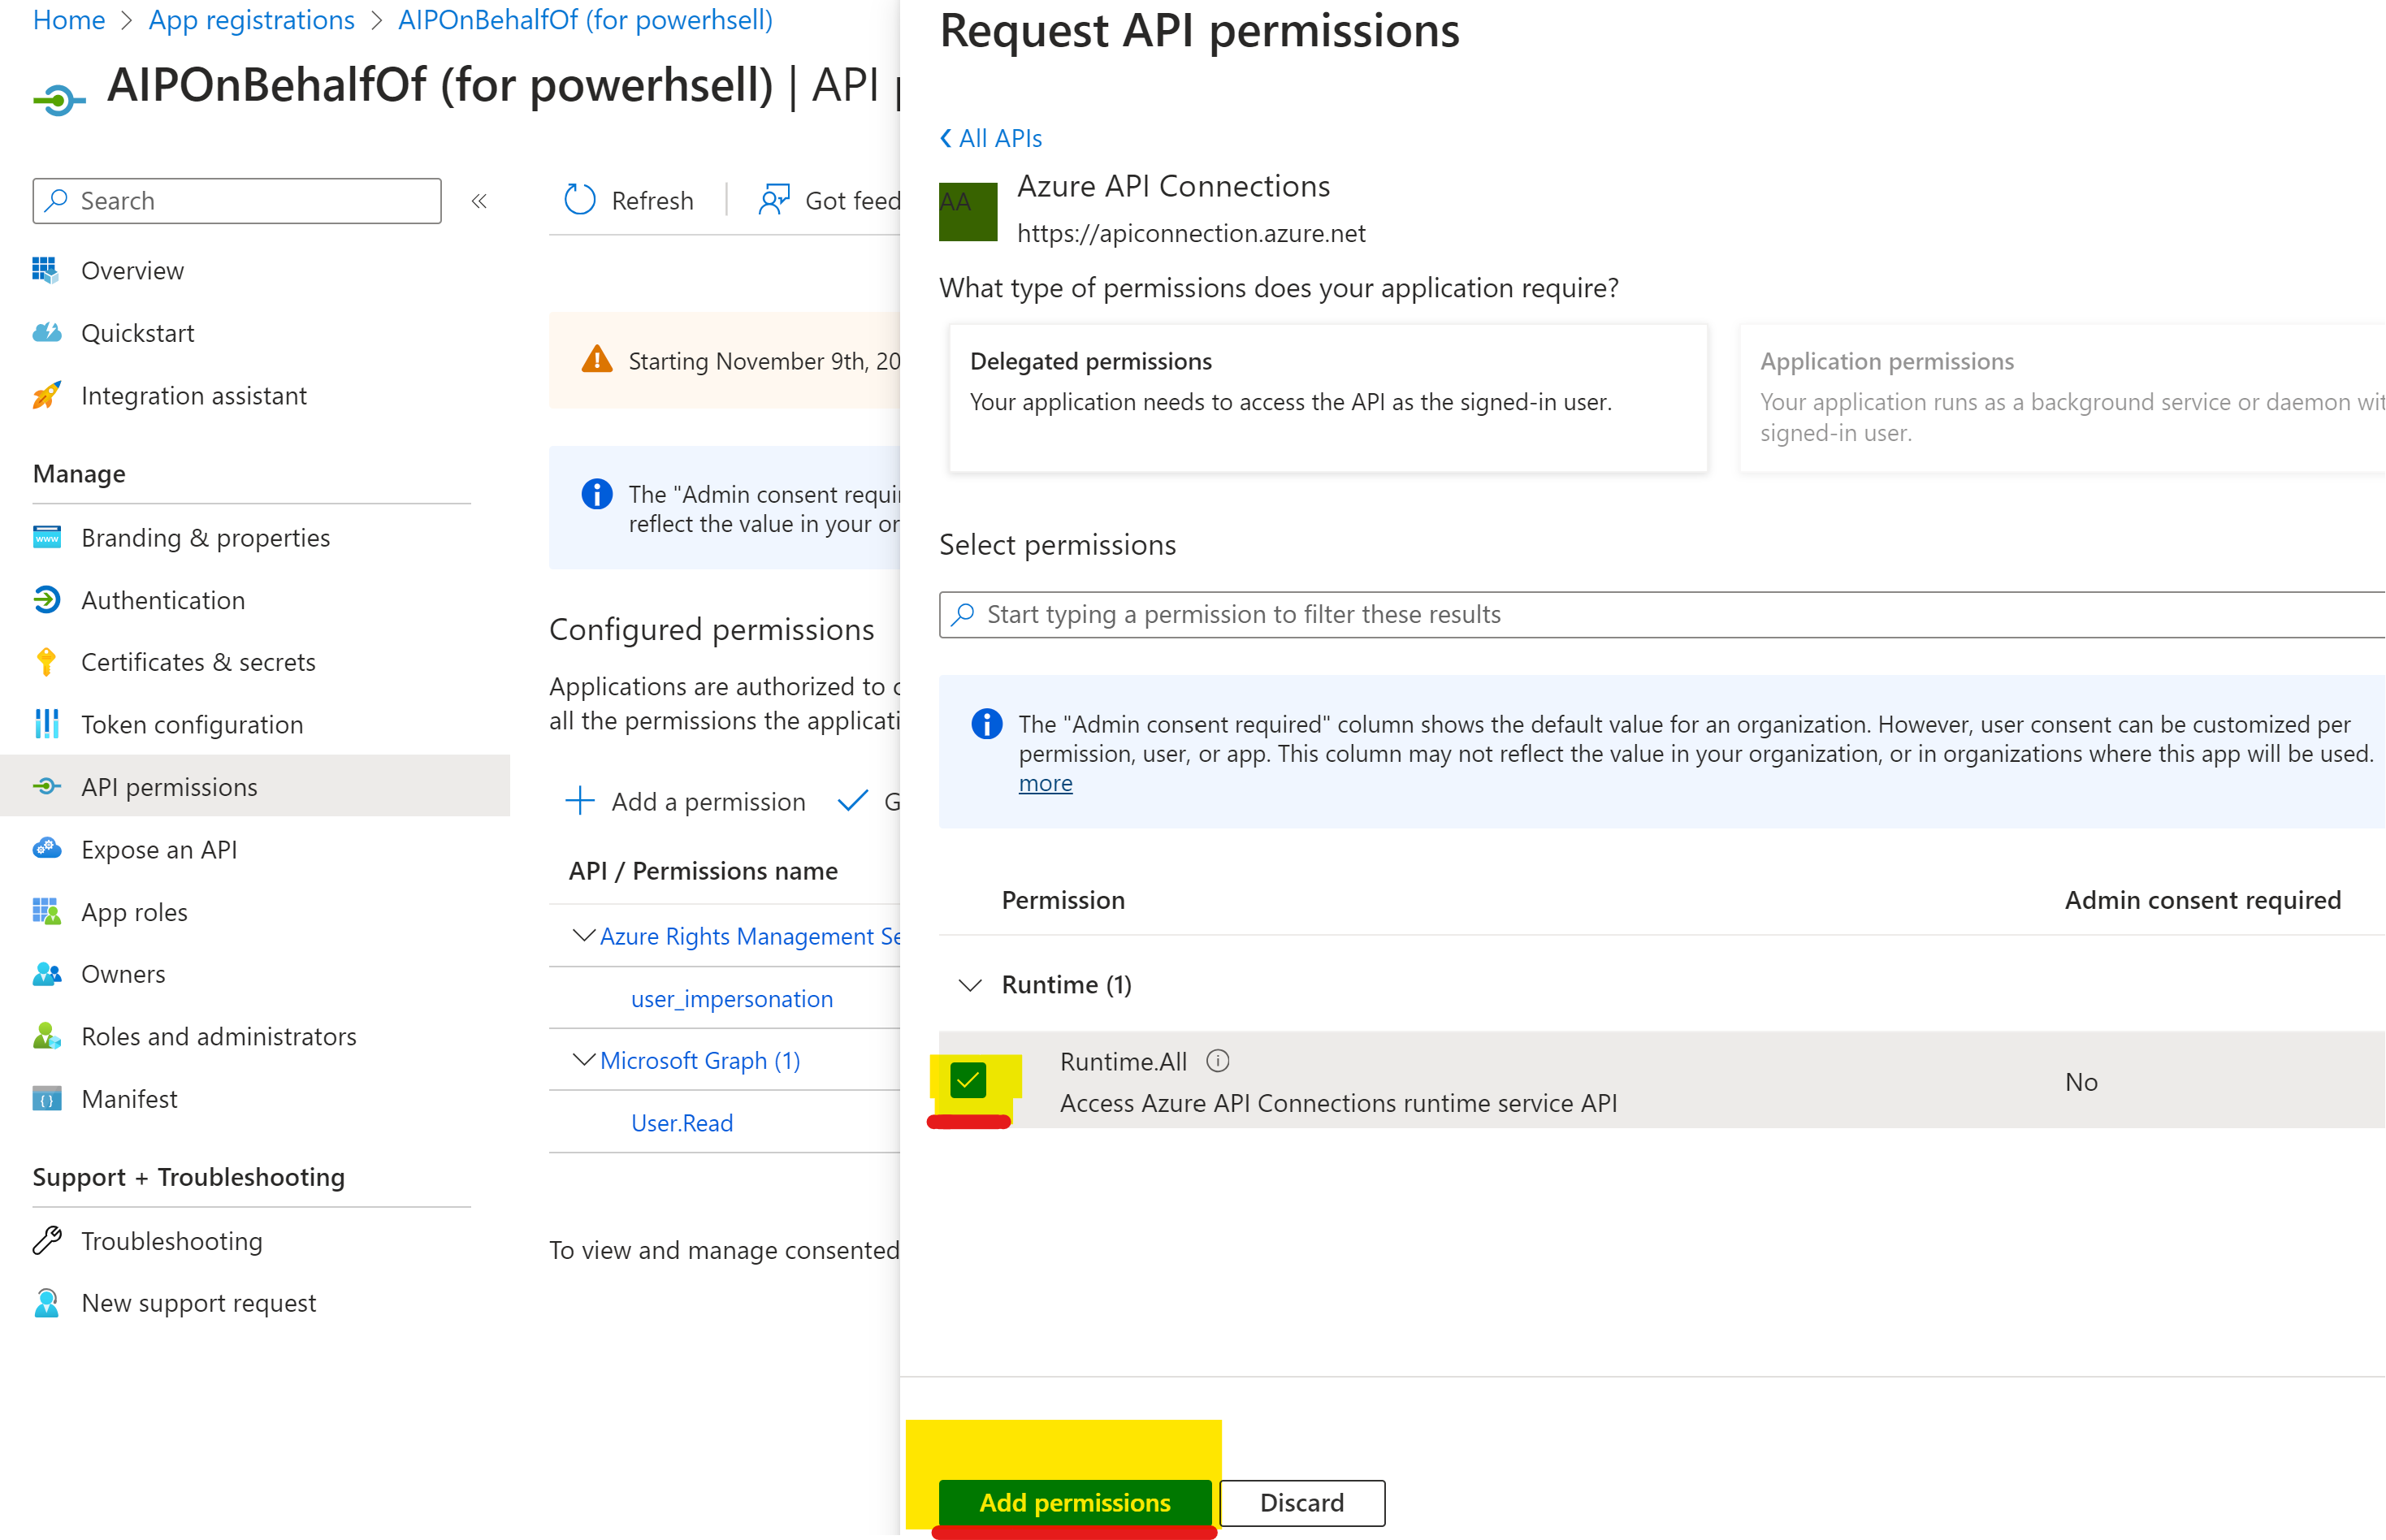Screen dimensions: 2386x1540
Task: Collapse the Runtime (1) permission group
Action: 969,985
